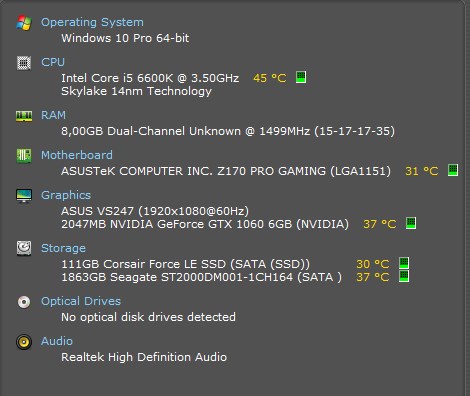The image size is (470, 396).
Task: Open the CPU section link
Action: (x=53, y=62)
